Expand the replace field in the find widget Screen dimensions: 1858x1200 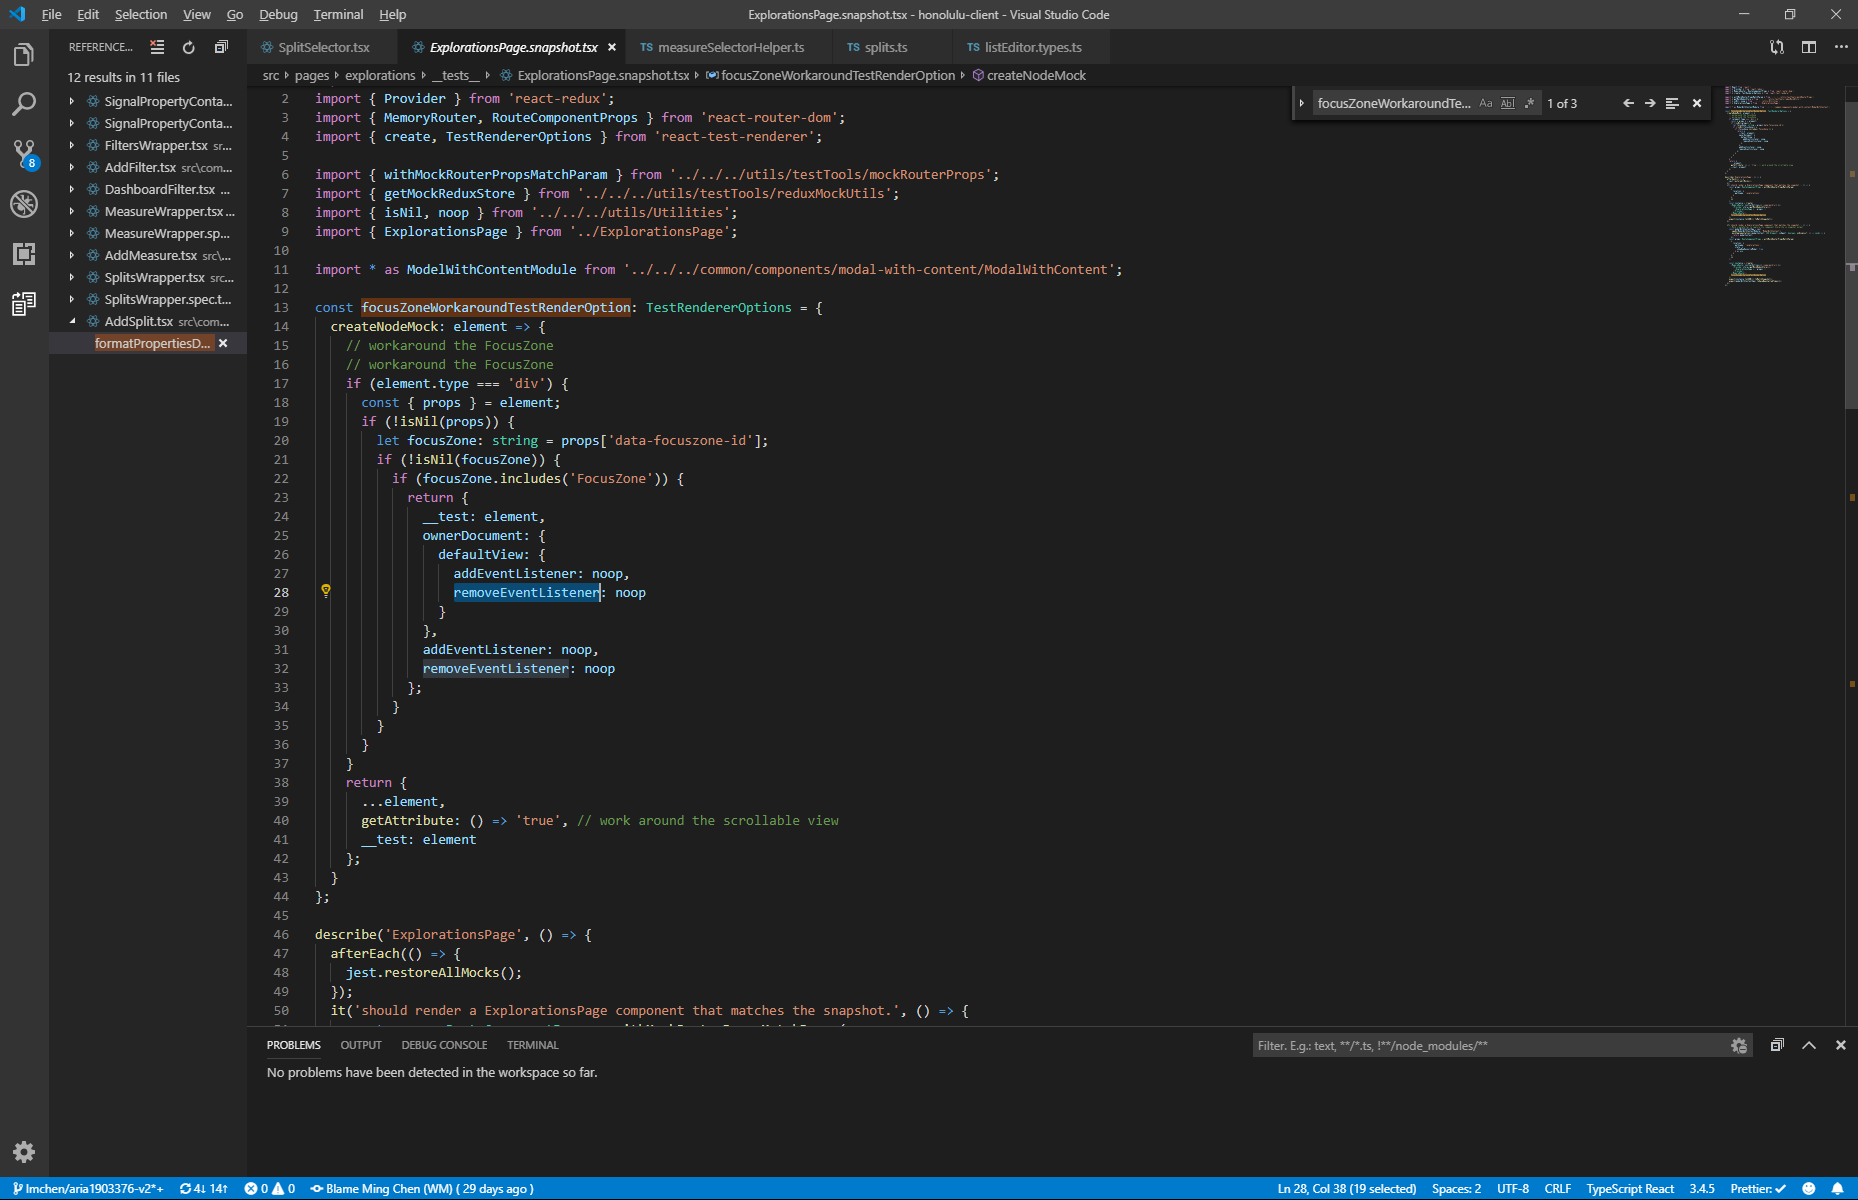[1301, 102]
